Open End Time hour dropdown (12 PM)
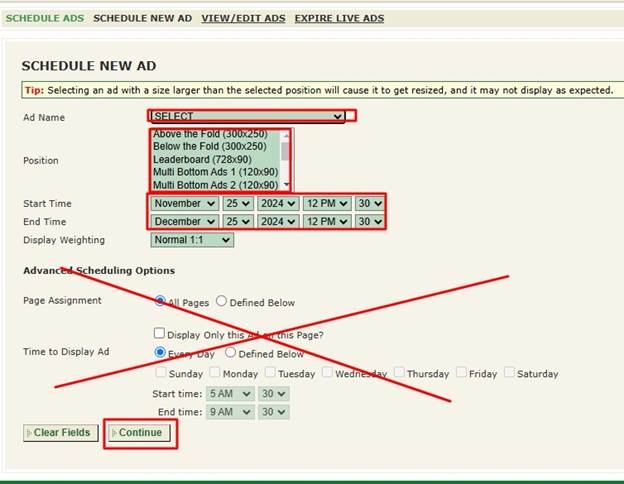Screen dimensions: 624x484 (327, 221)
